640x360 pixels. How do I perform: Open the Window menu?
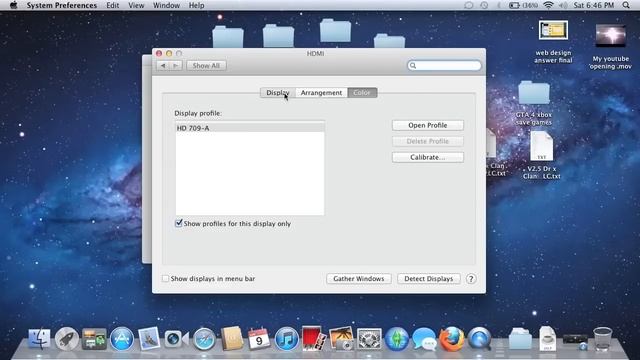(166, 5)
